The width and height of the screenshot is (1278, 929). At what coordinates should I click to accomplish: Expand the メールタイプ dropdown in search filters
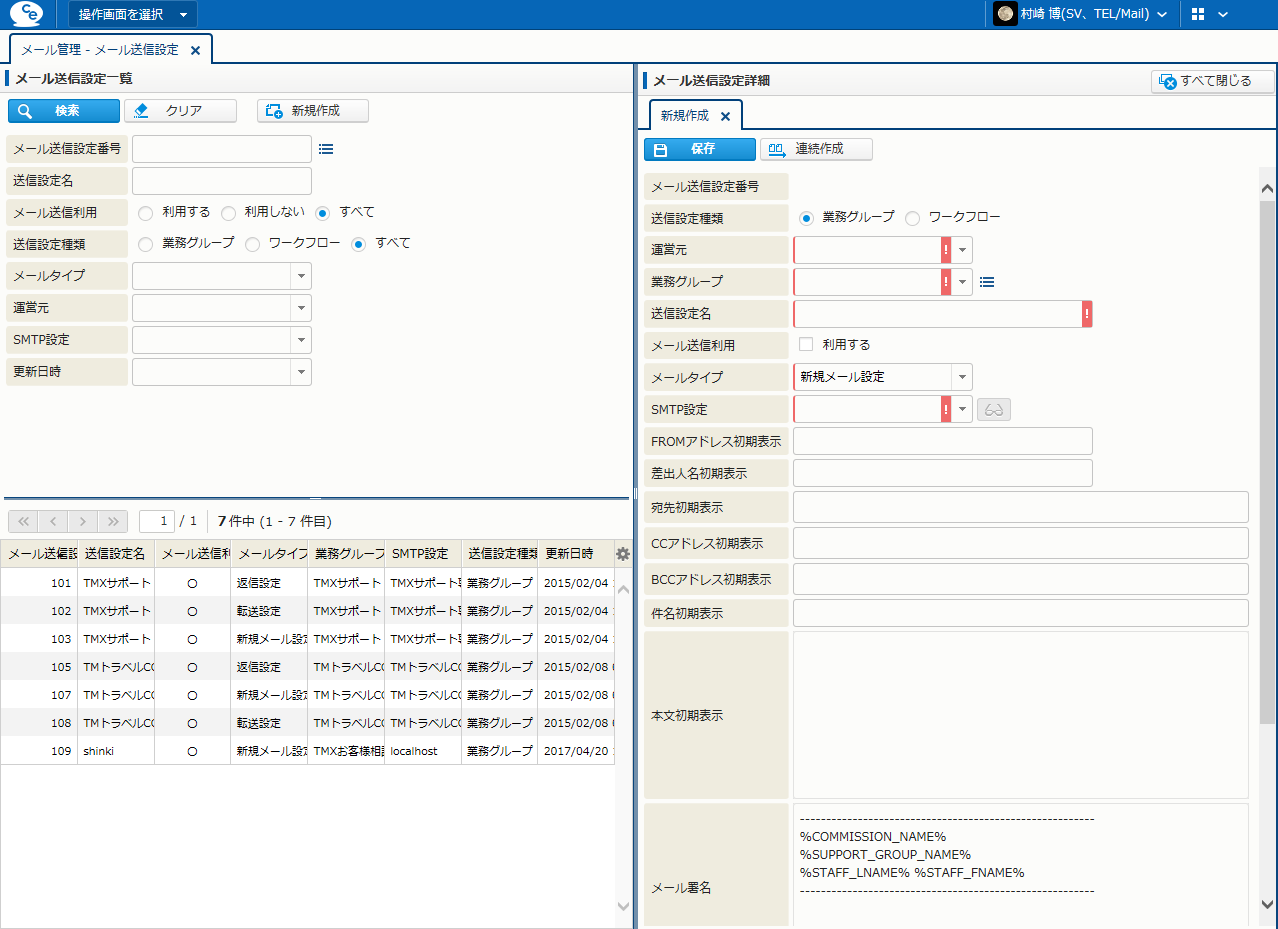[301, 276]
